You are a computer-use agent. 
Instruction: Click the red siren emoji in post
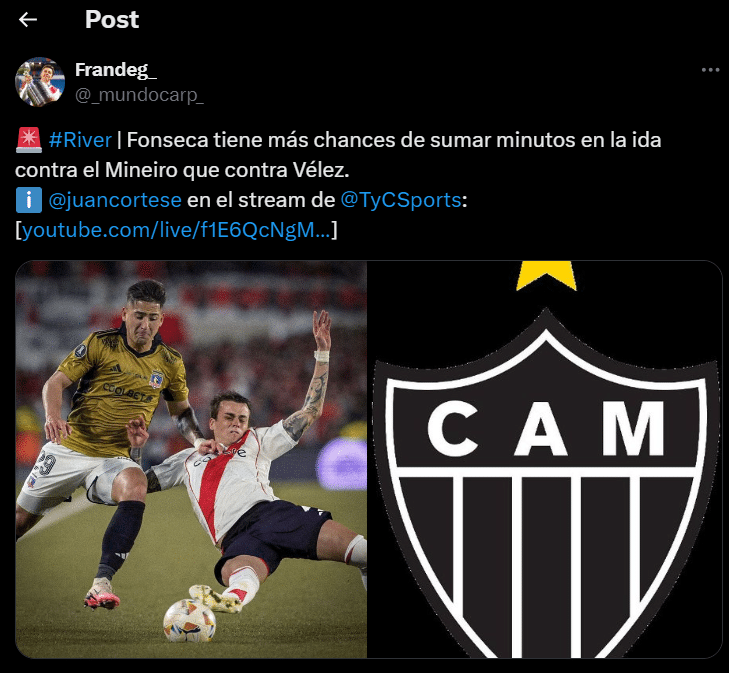point(29,140)
